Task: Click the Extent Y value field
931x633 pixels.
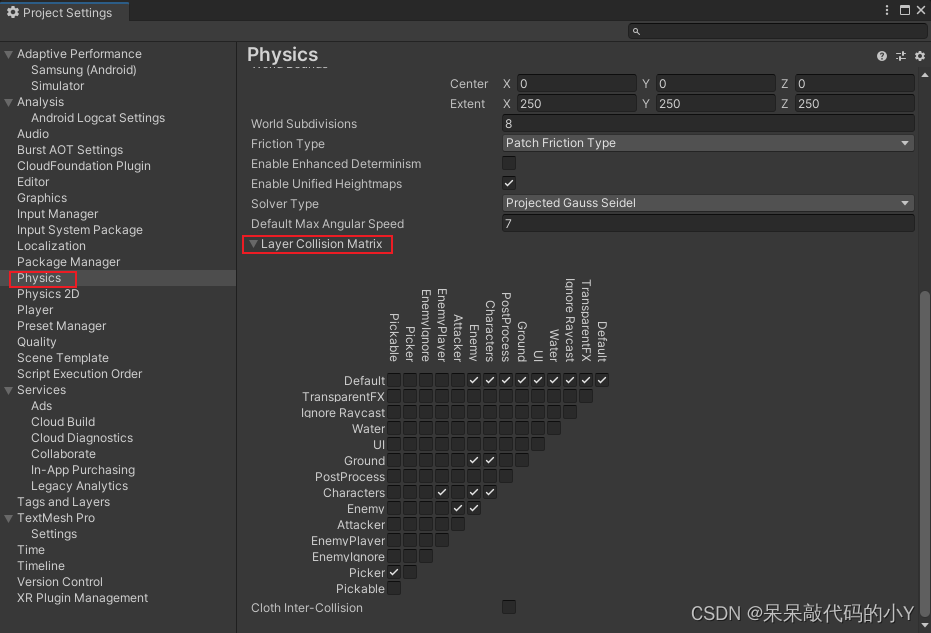Action: [x=715, y=104]
